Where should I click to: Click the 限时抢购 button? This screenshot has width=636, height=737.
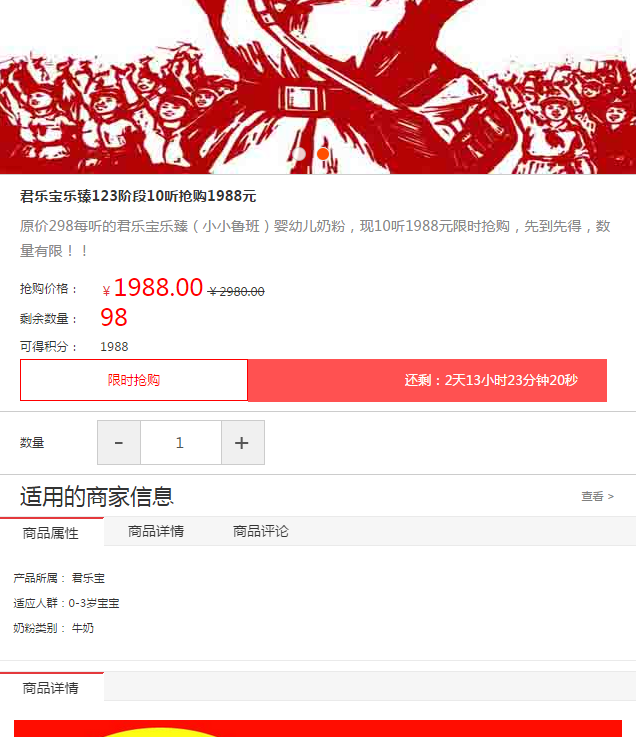(x=134, y=380)
